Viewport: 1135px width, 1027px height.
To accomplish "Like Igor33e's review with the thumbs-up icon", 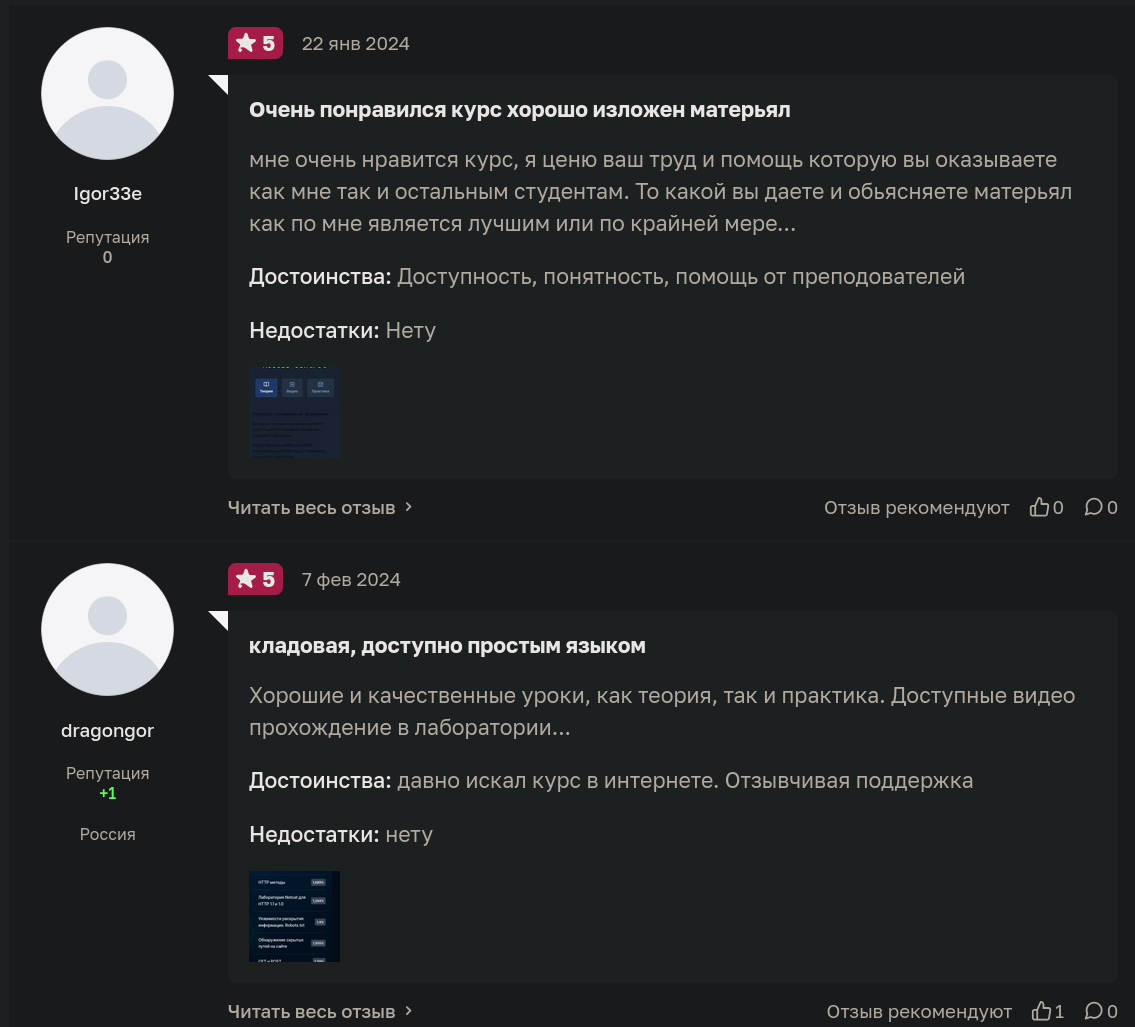I will pos(1040,508).
